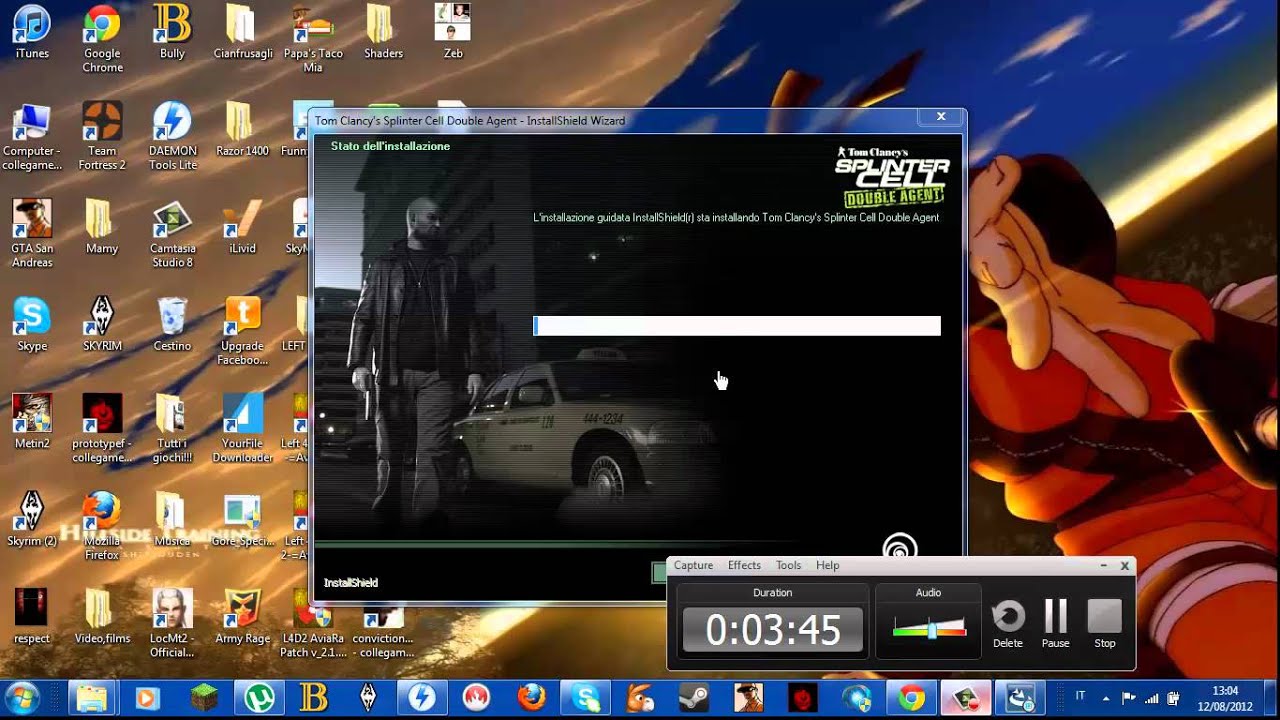The width and height of the screenshot is (1280, 720).
Task: Launch Skype from the desktop
Action: pyautogui.click(x=32, y=324)
